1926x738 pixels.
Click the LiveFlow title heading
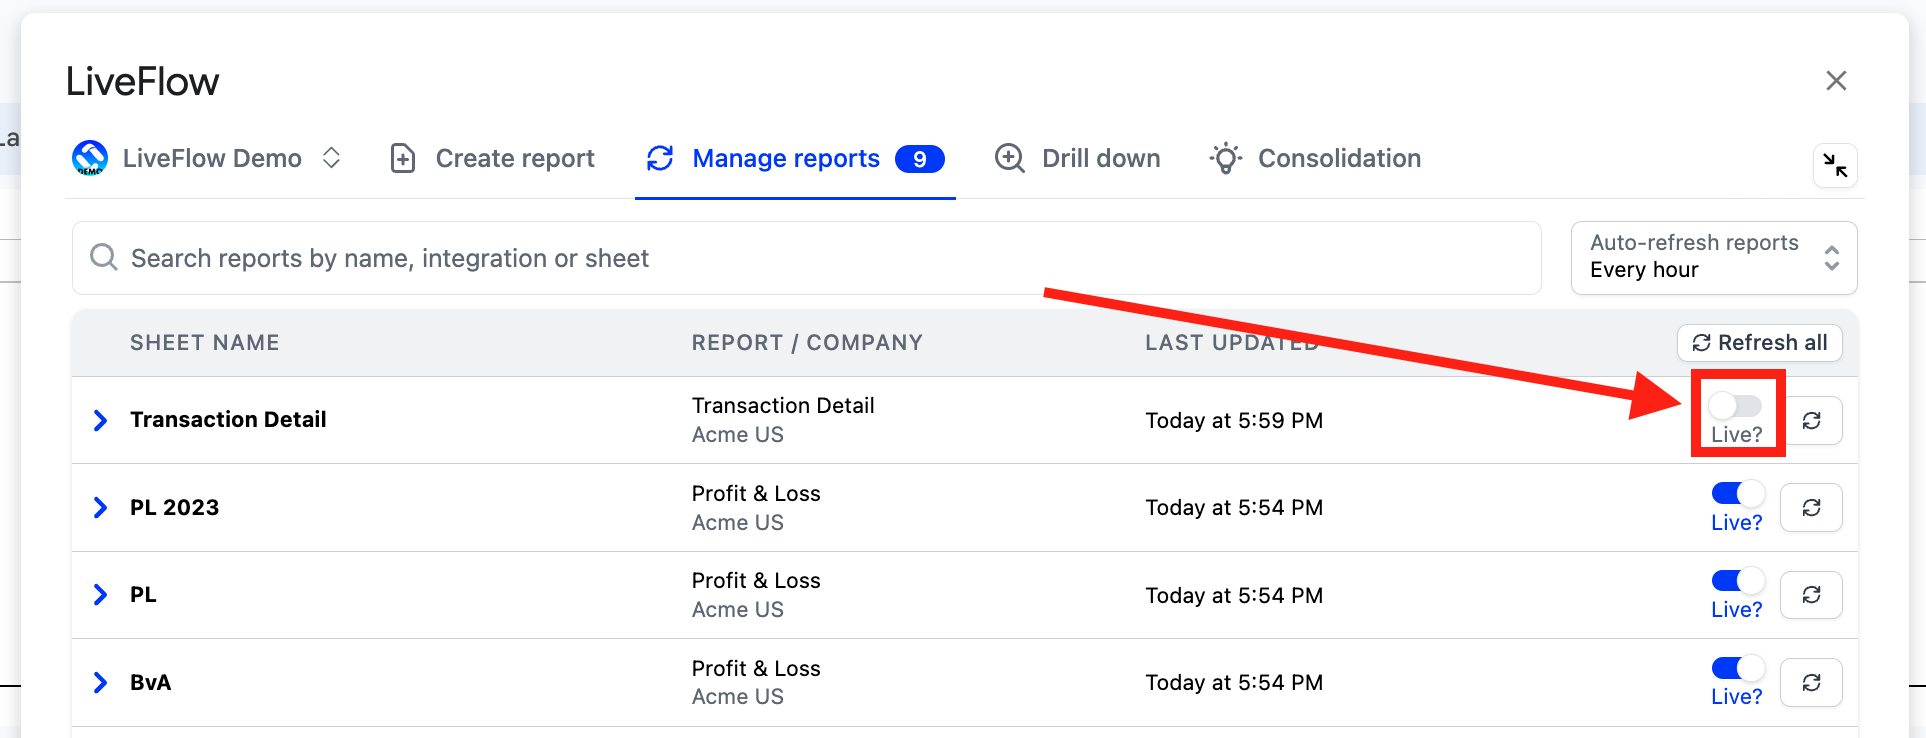(x=143, y=82)
